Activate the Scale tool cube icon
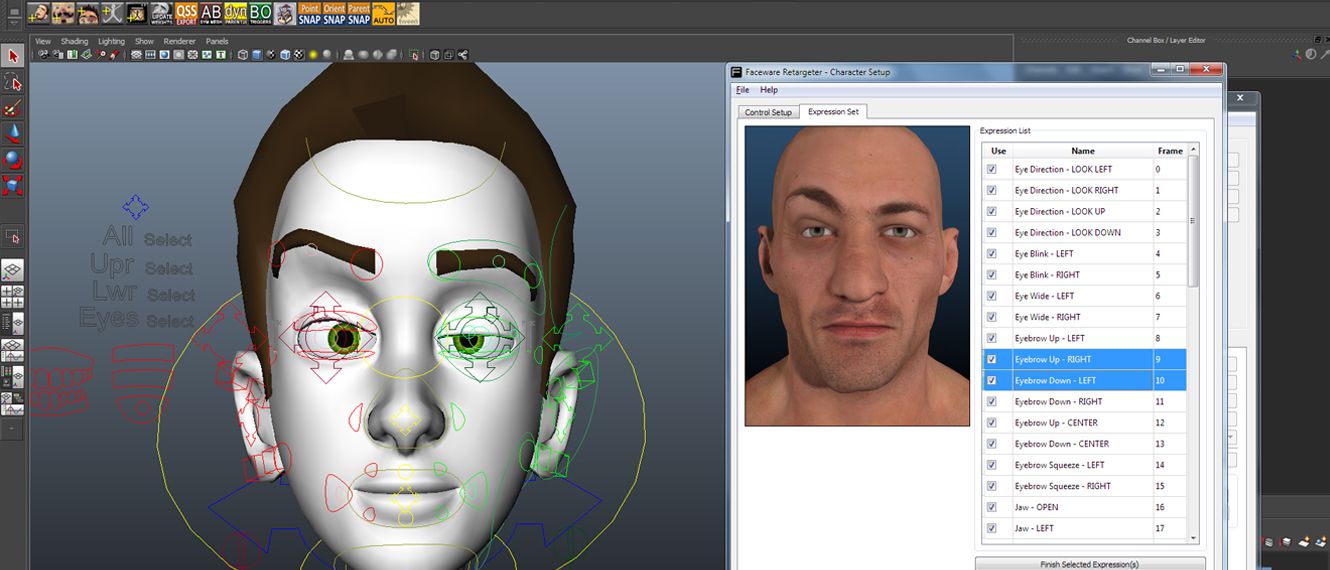Viewport: 1330px width, 570px height. coord(13,185)
